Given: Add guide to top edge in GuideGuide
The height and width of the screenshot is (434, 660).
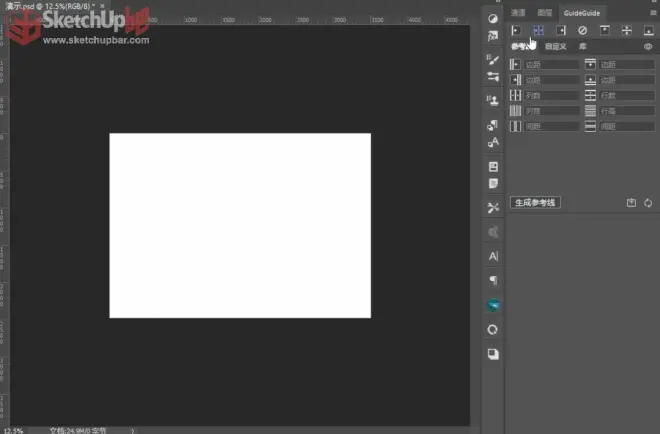Looking at the screenshot, I should tap(605, 30).
